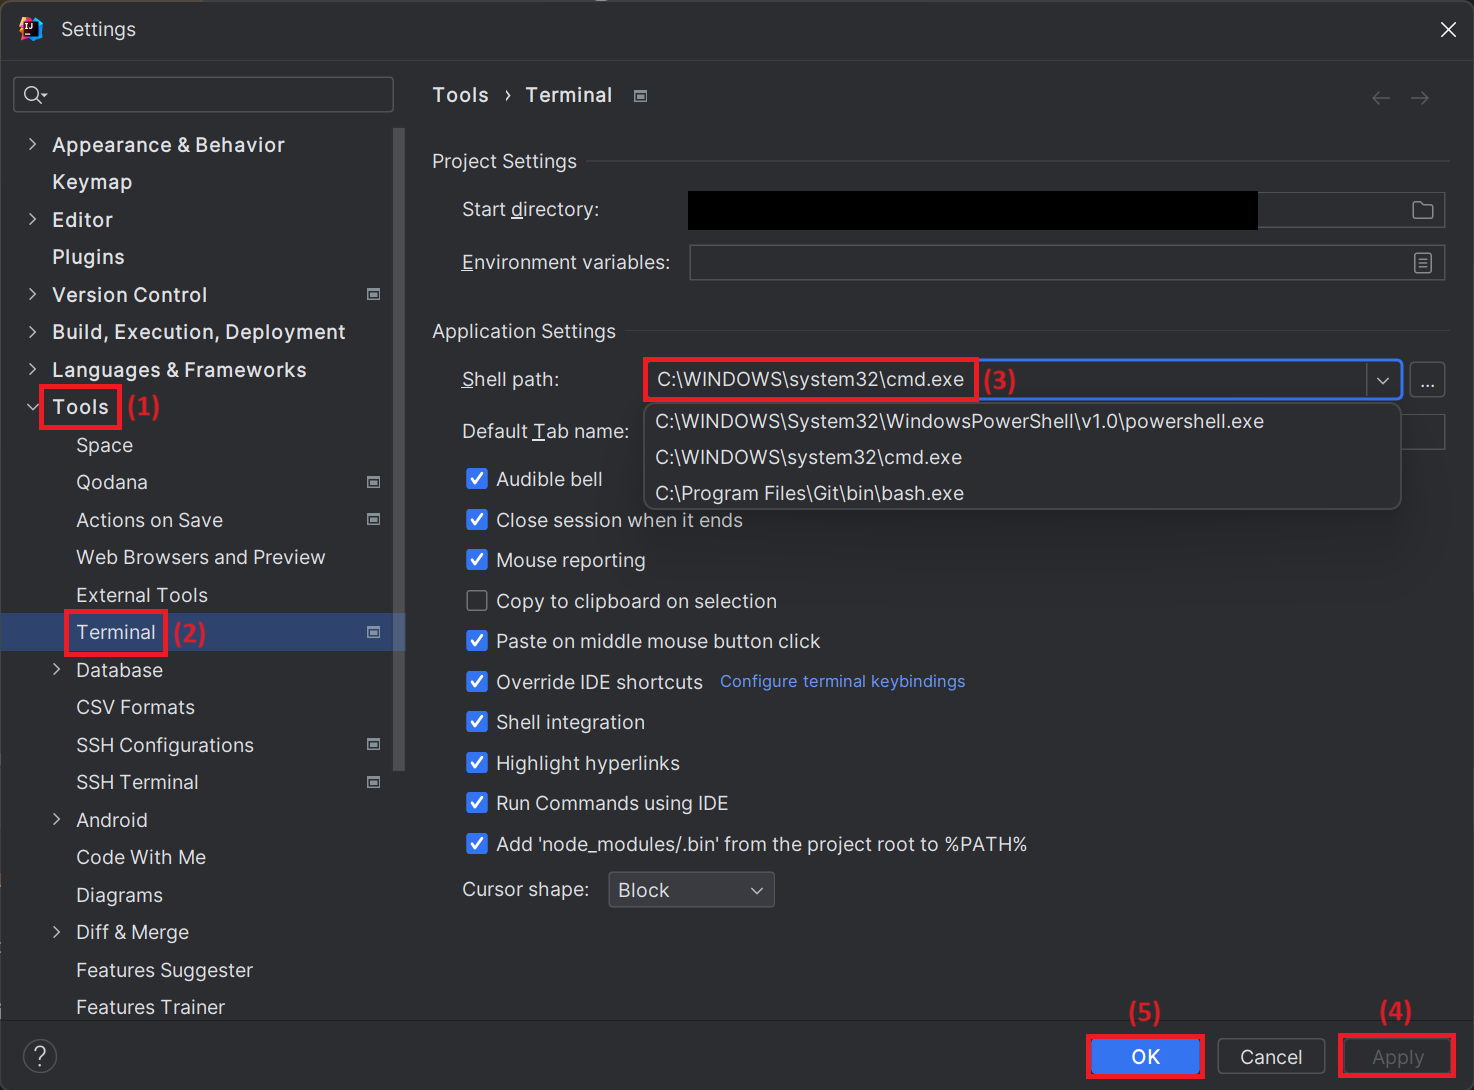Go forward with the right arrow icon
Image resolution: width=1474 pixels, height=1090 pixels.
[x=1420, y=98]
